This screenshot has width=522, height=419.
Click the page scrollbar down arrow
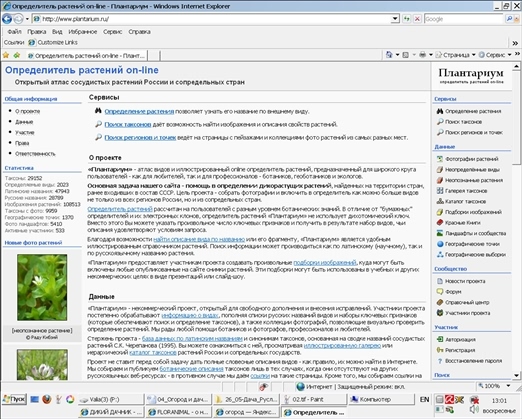516,375
